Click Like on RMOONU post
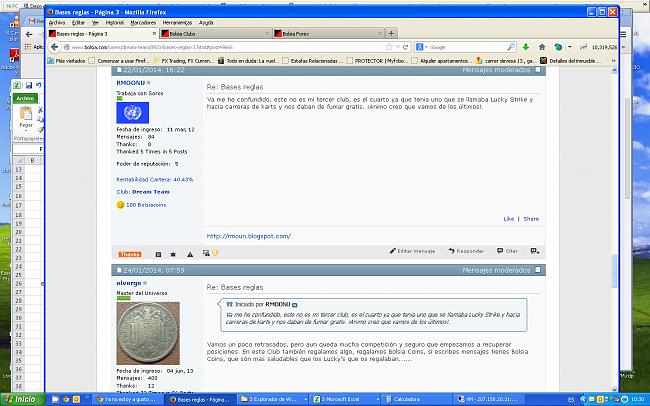Image resolution: width=650 pixels, height=406 pixels. [509, 219]
